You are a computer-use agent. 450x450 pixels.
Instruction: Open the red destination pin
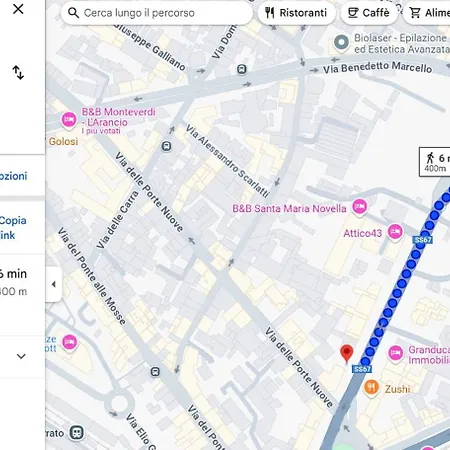click(347, 353)
